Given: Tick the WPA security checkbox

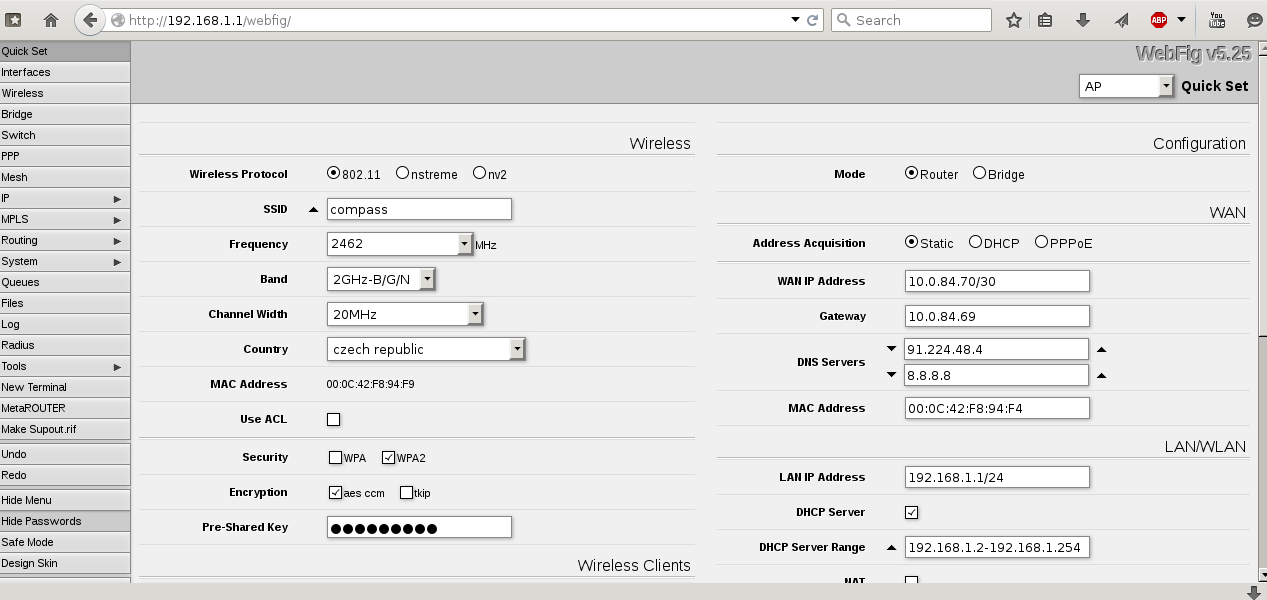Looking at the screenshot, I should (335, 458).
